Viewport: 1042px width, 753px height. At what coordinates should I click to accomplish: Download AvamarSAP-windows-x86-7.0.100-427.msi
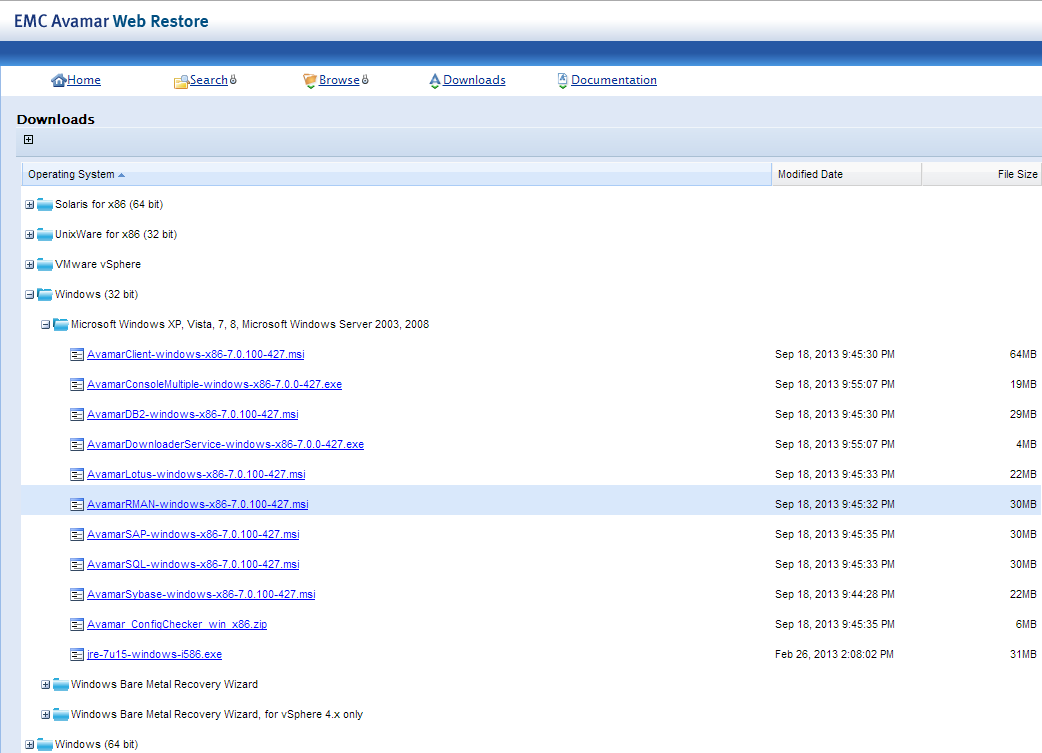pyautogui.click(x=193, y=534)
